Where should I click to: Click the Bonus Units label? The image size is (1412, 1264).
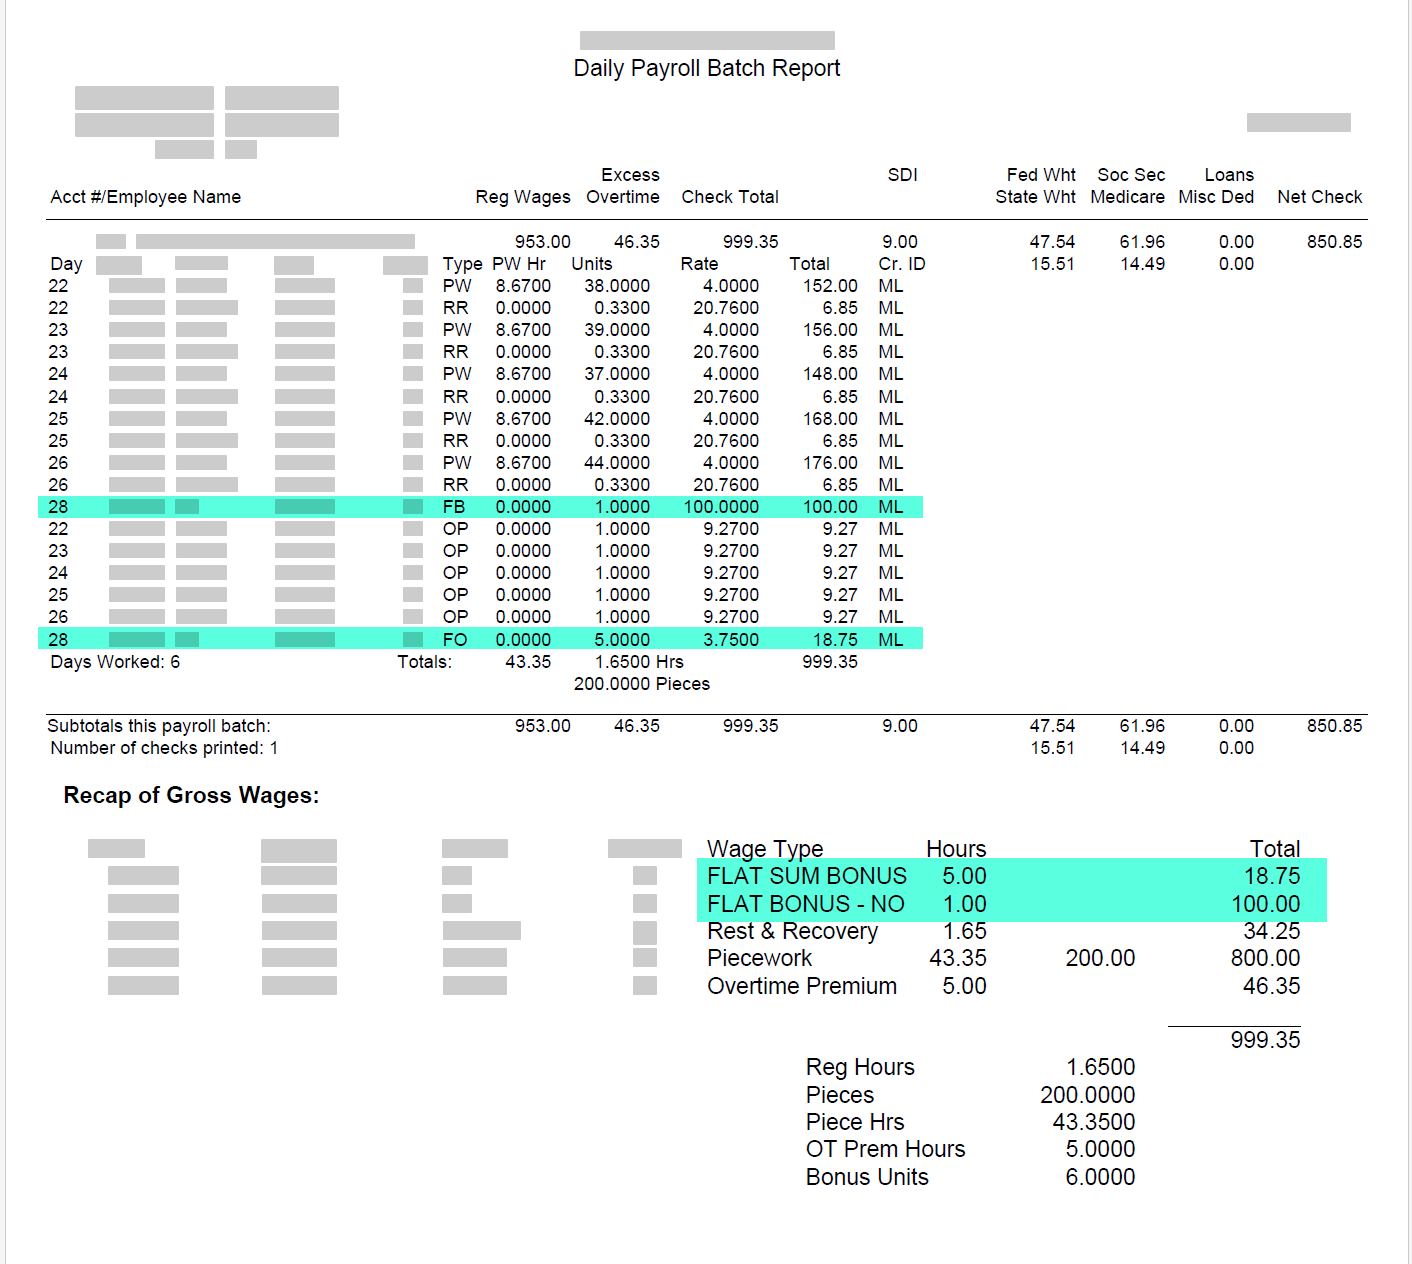[x=867, y=1177]
